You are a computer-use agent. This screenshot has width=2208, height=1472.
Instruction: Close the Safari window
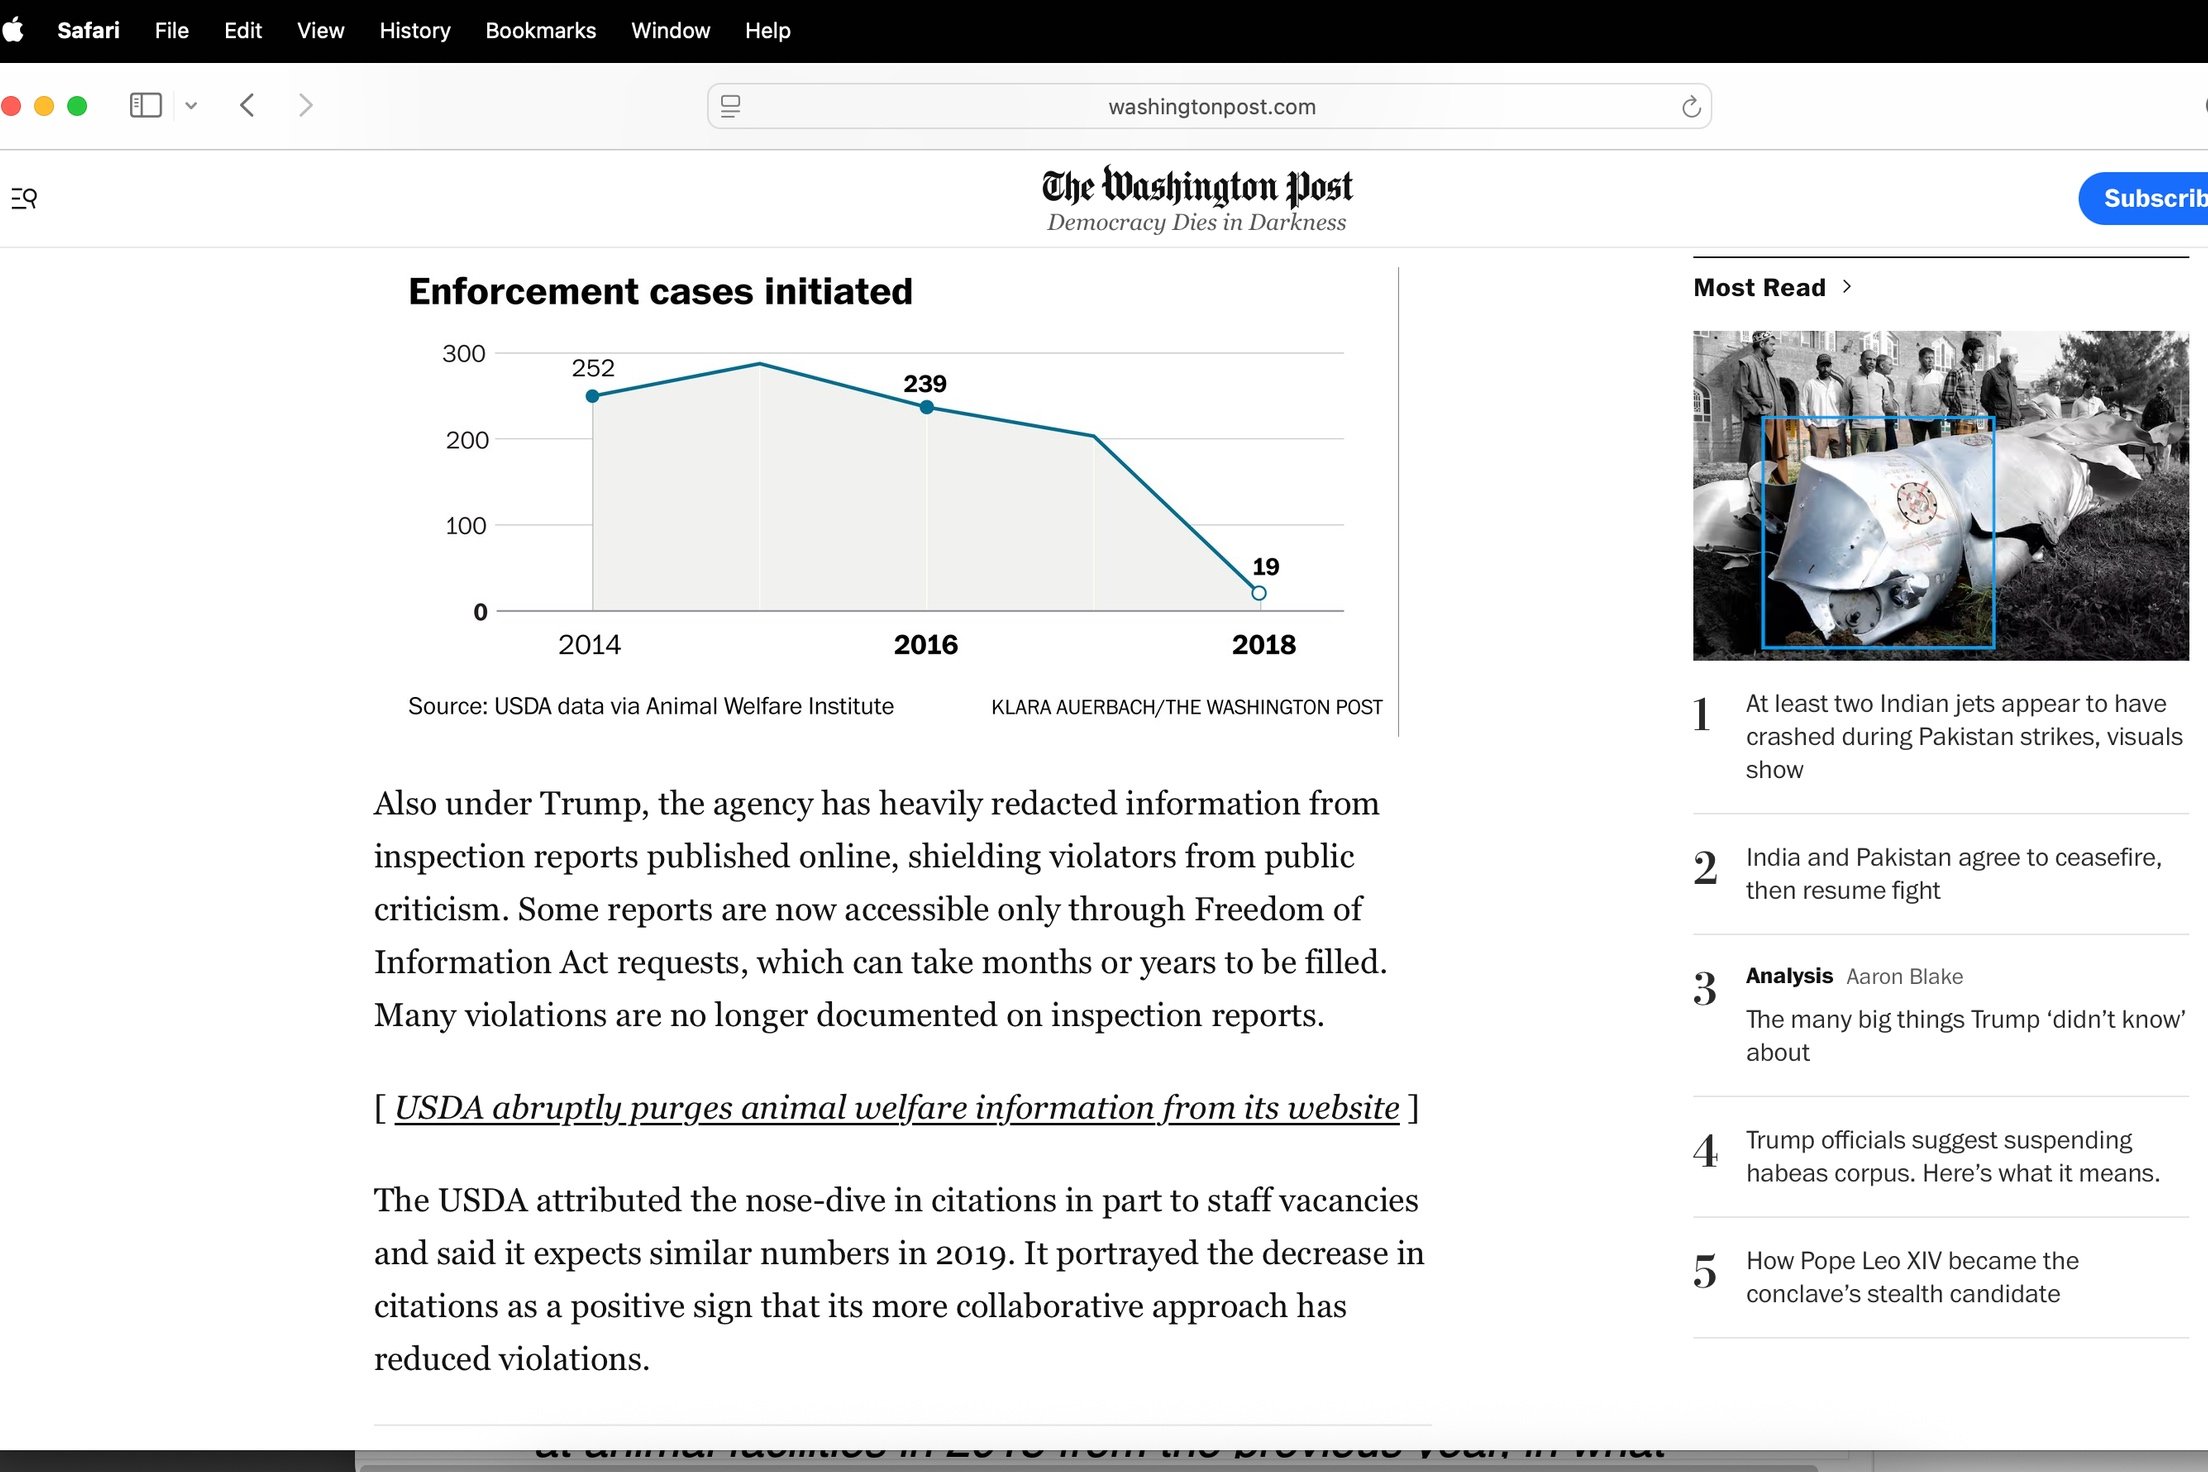[x=12, y=105]
